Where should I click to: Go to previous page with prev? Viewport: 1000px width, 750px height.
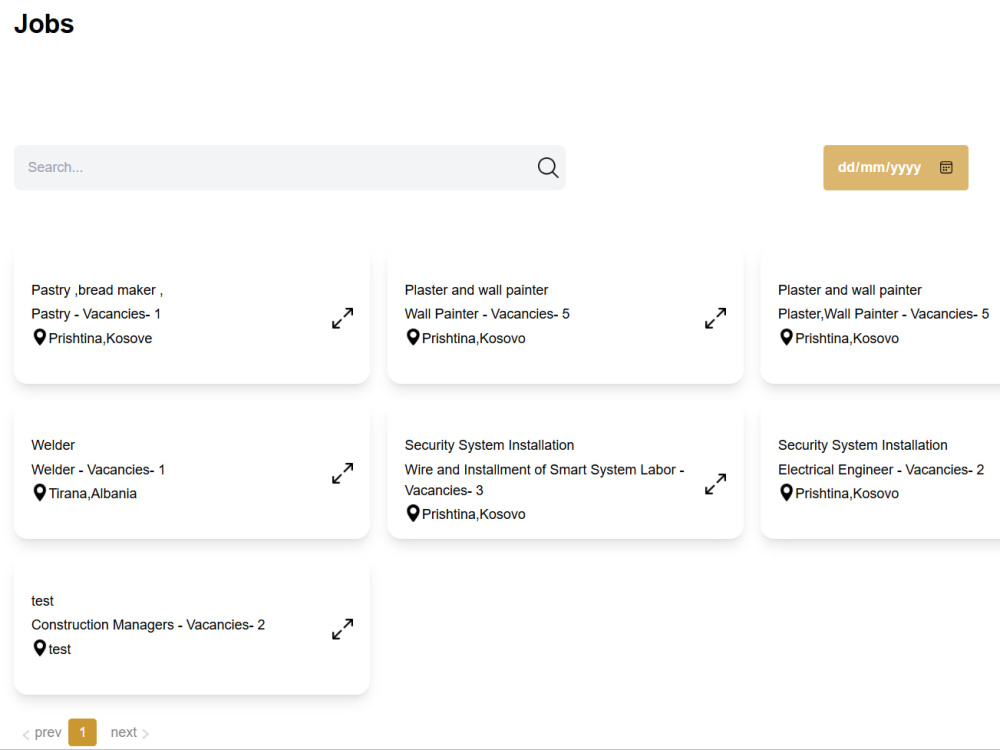pyautogui.click(x=42, y=732)
